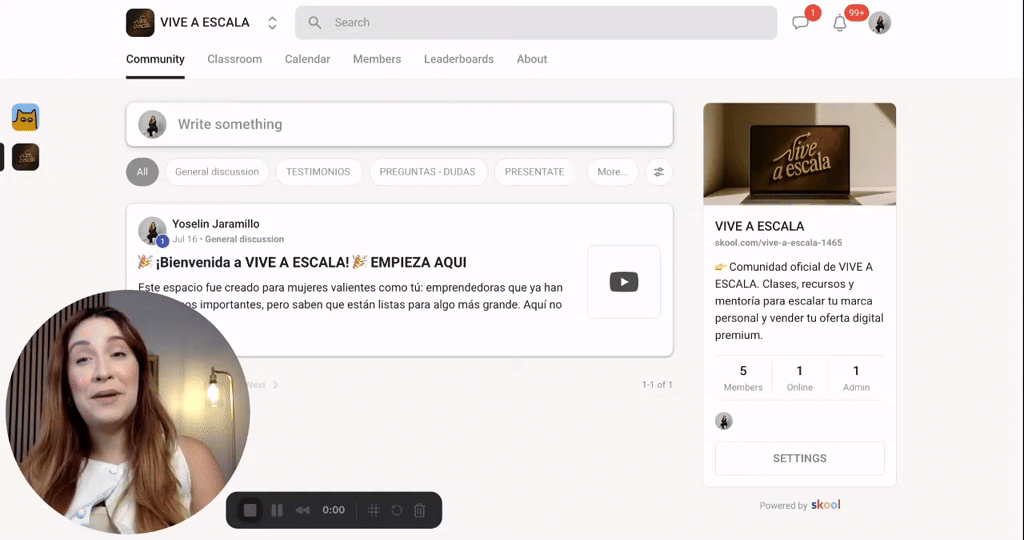Click the Write something post box

400,124
